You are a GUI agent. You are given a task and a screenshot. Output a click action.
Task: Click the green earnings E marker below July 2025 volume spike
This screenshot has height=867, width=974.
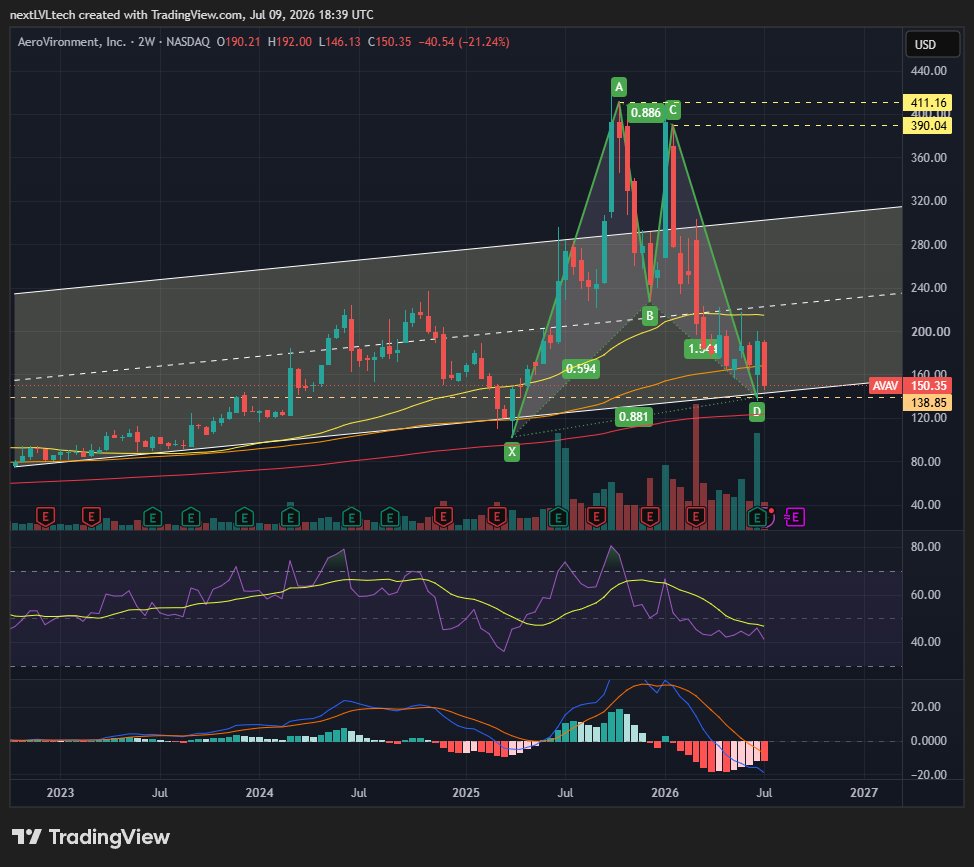(x=558, y=517)
